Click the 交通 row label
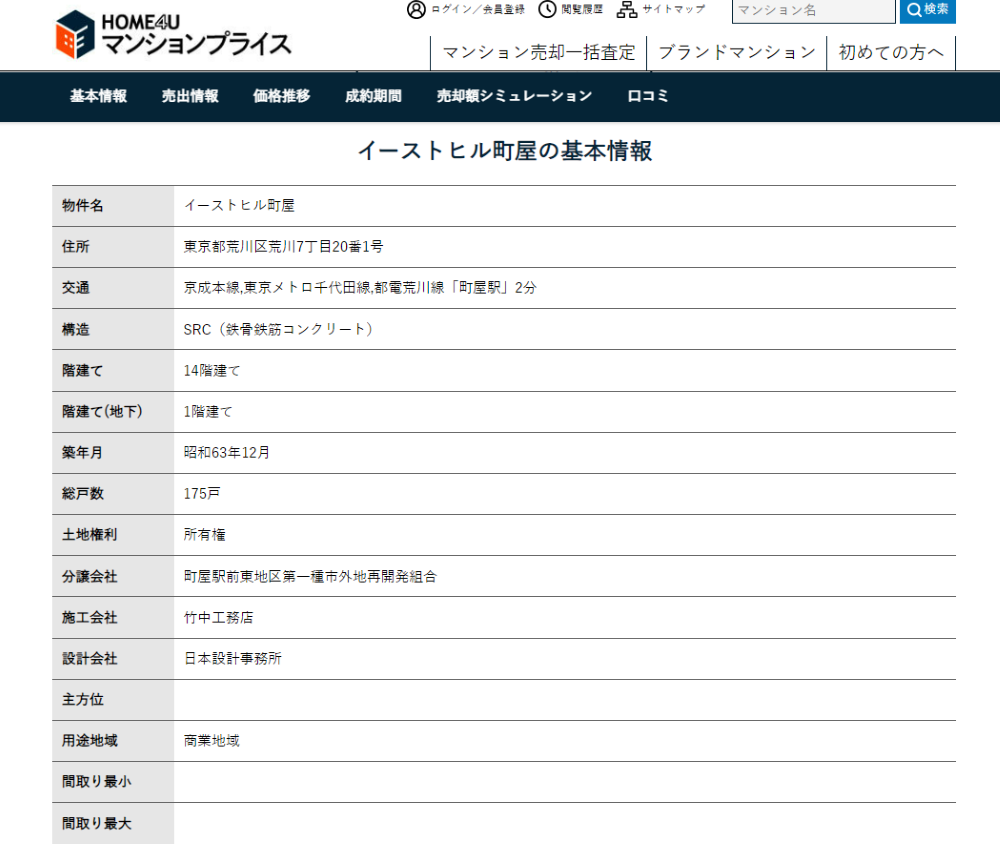 (75, 288)
